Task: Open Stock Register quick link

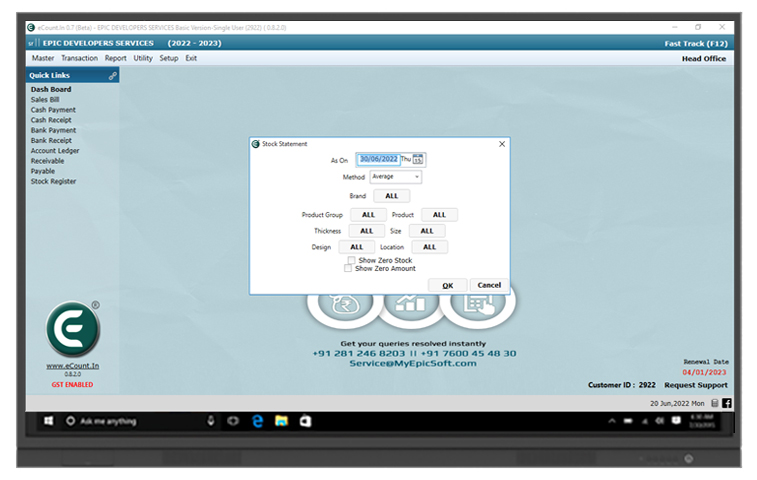Action: [53, 181]
